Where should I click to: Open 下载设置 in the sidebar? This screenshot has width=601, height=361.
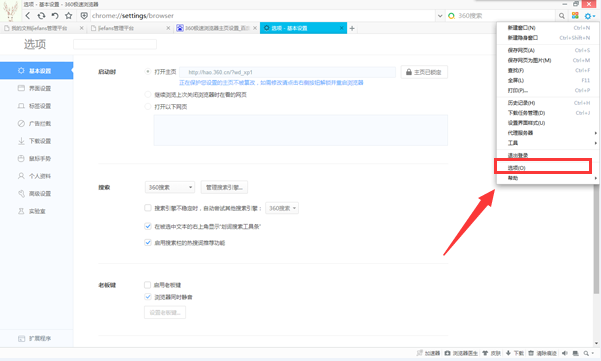pos(36,141)
